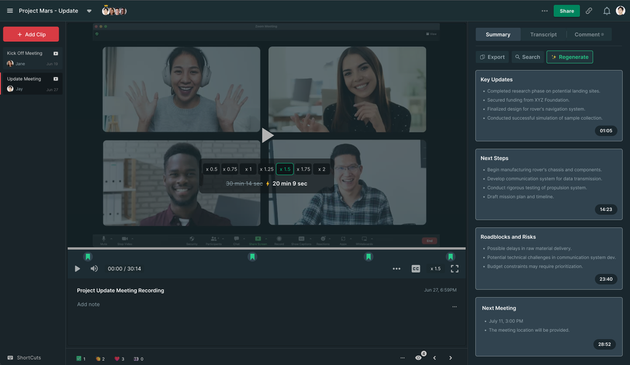Set playback speed to x 1.25
This screenshot has height=365, width=630.
[x=266, y=169]
